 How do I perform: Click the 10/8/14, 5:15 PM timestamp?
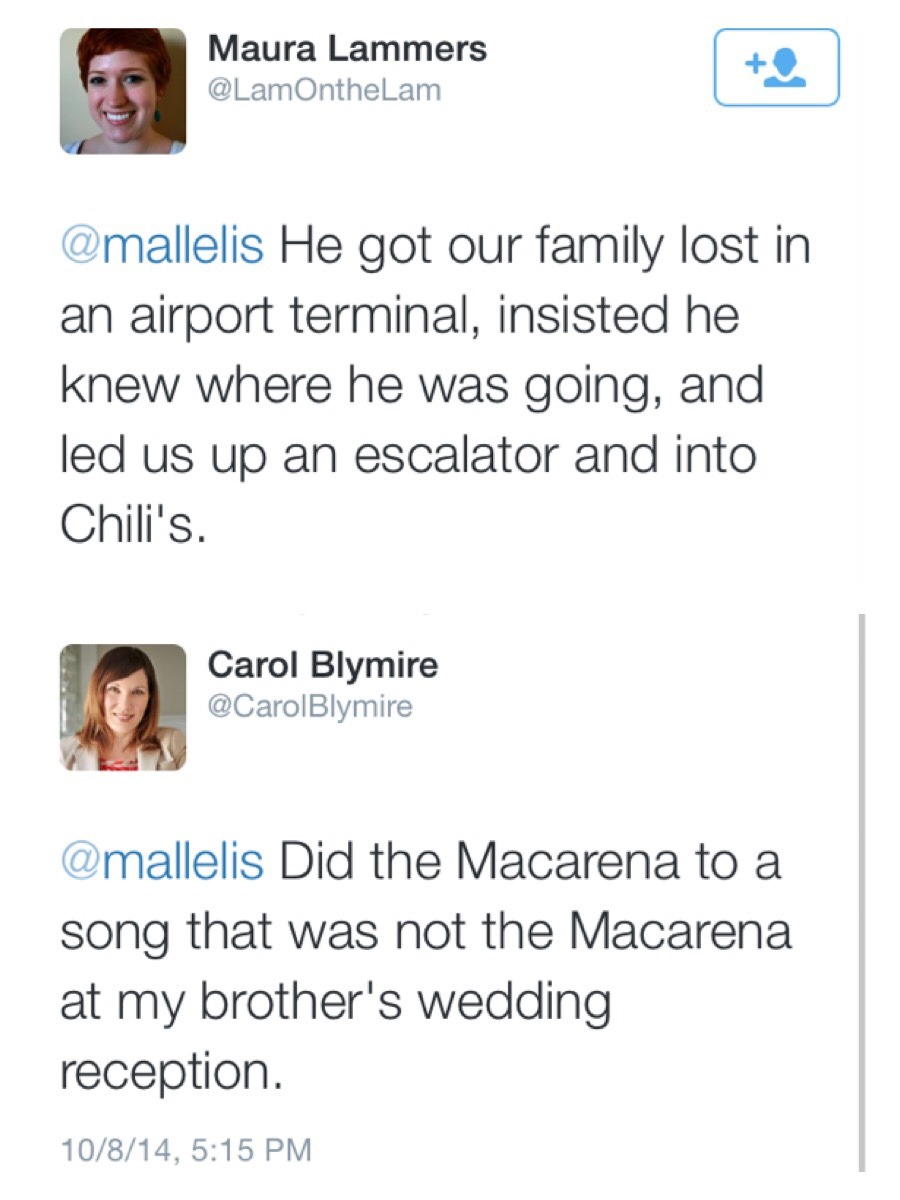click(186, 1149)
